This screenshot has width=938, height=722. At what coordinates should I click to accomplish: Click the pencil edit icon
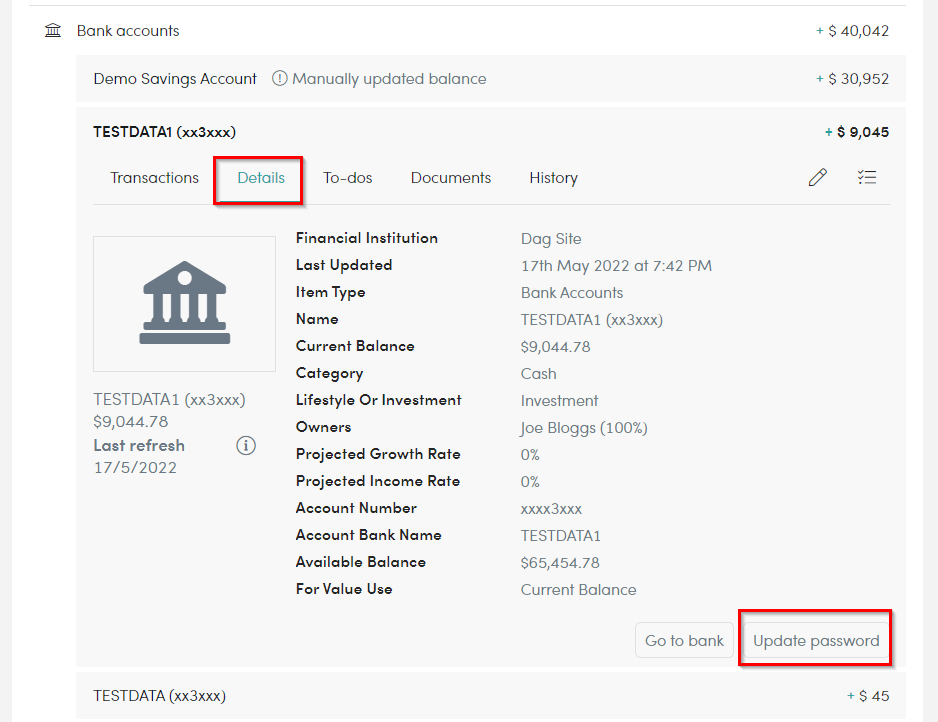tap(817, 177)
